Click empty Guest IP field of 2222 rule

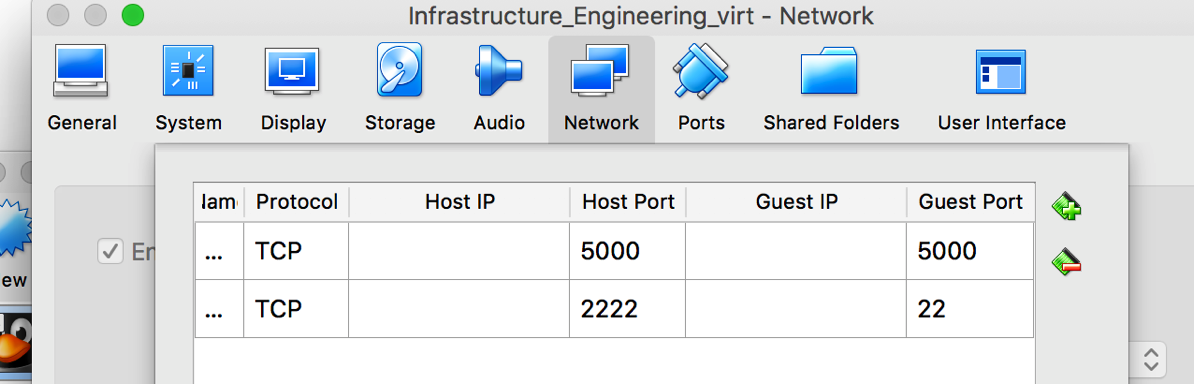[796, 308]
